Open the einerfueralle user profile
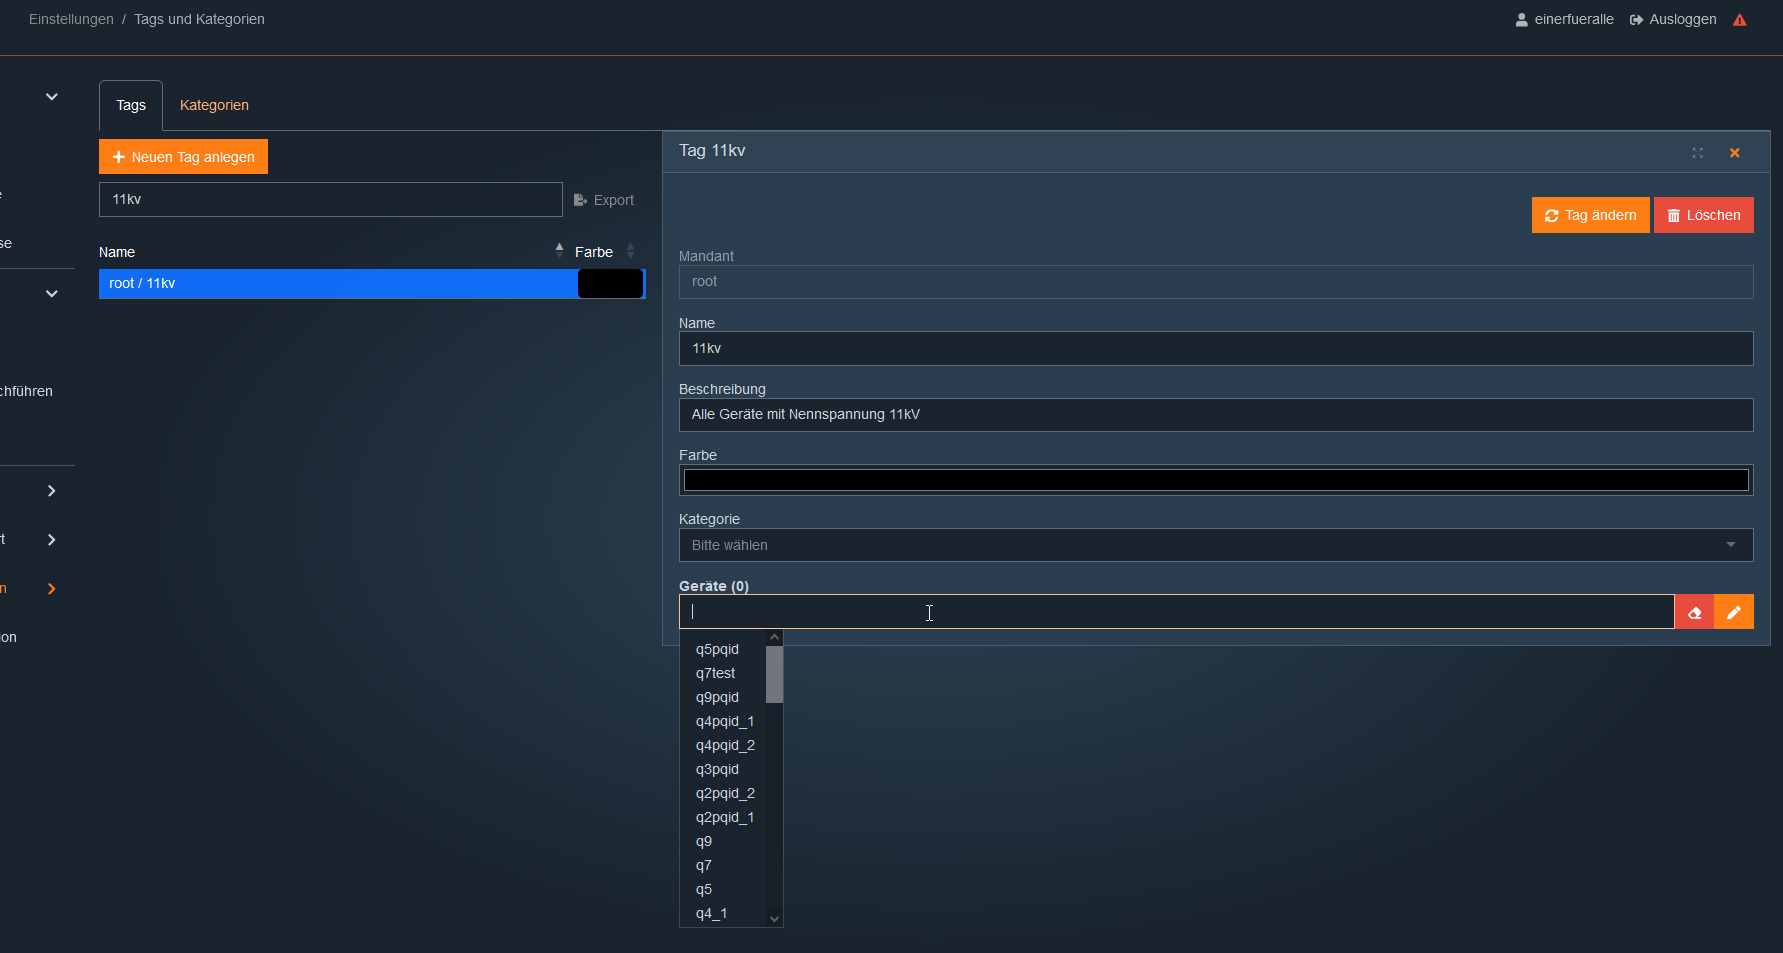The image size is (1783, 953). [1564, 19]
